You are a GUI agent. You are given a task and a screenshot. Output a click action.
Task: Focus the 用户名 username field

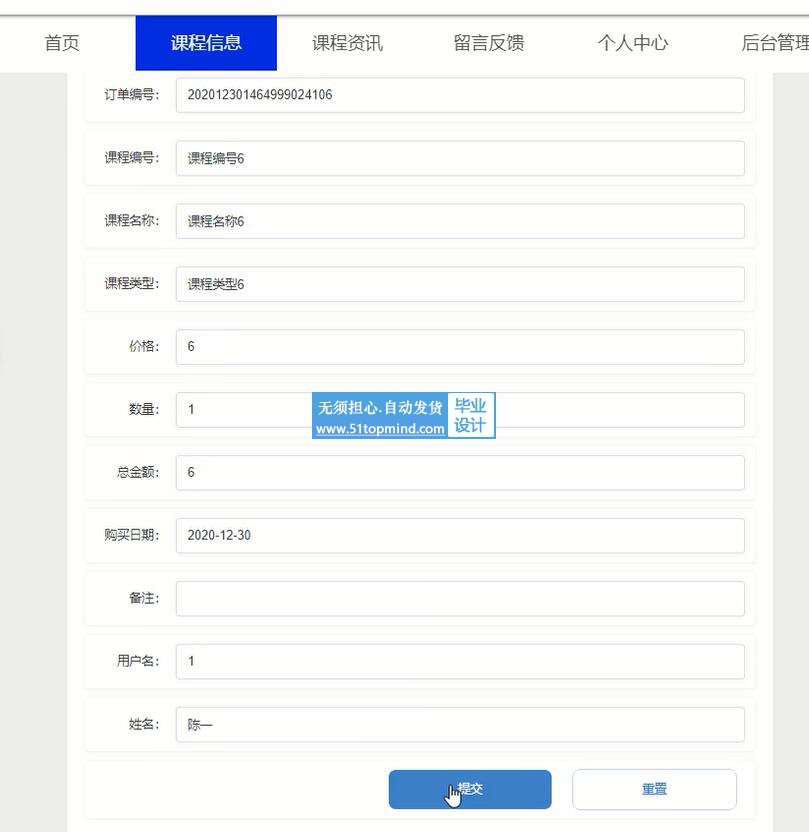click(460, 662)
